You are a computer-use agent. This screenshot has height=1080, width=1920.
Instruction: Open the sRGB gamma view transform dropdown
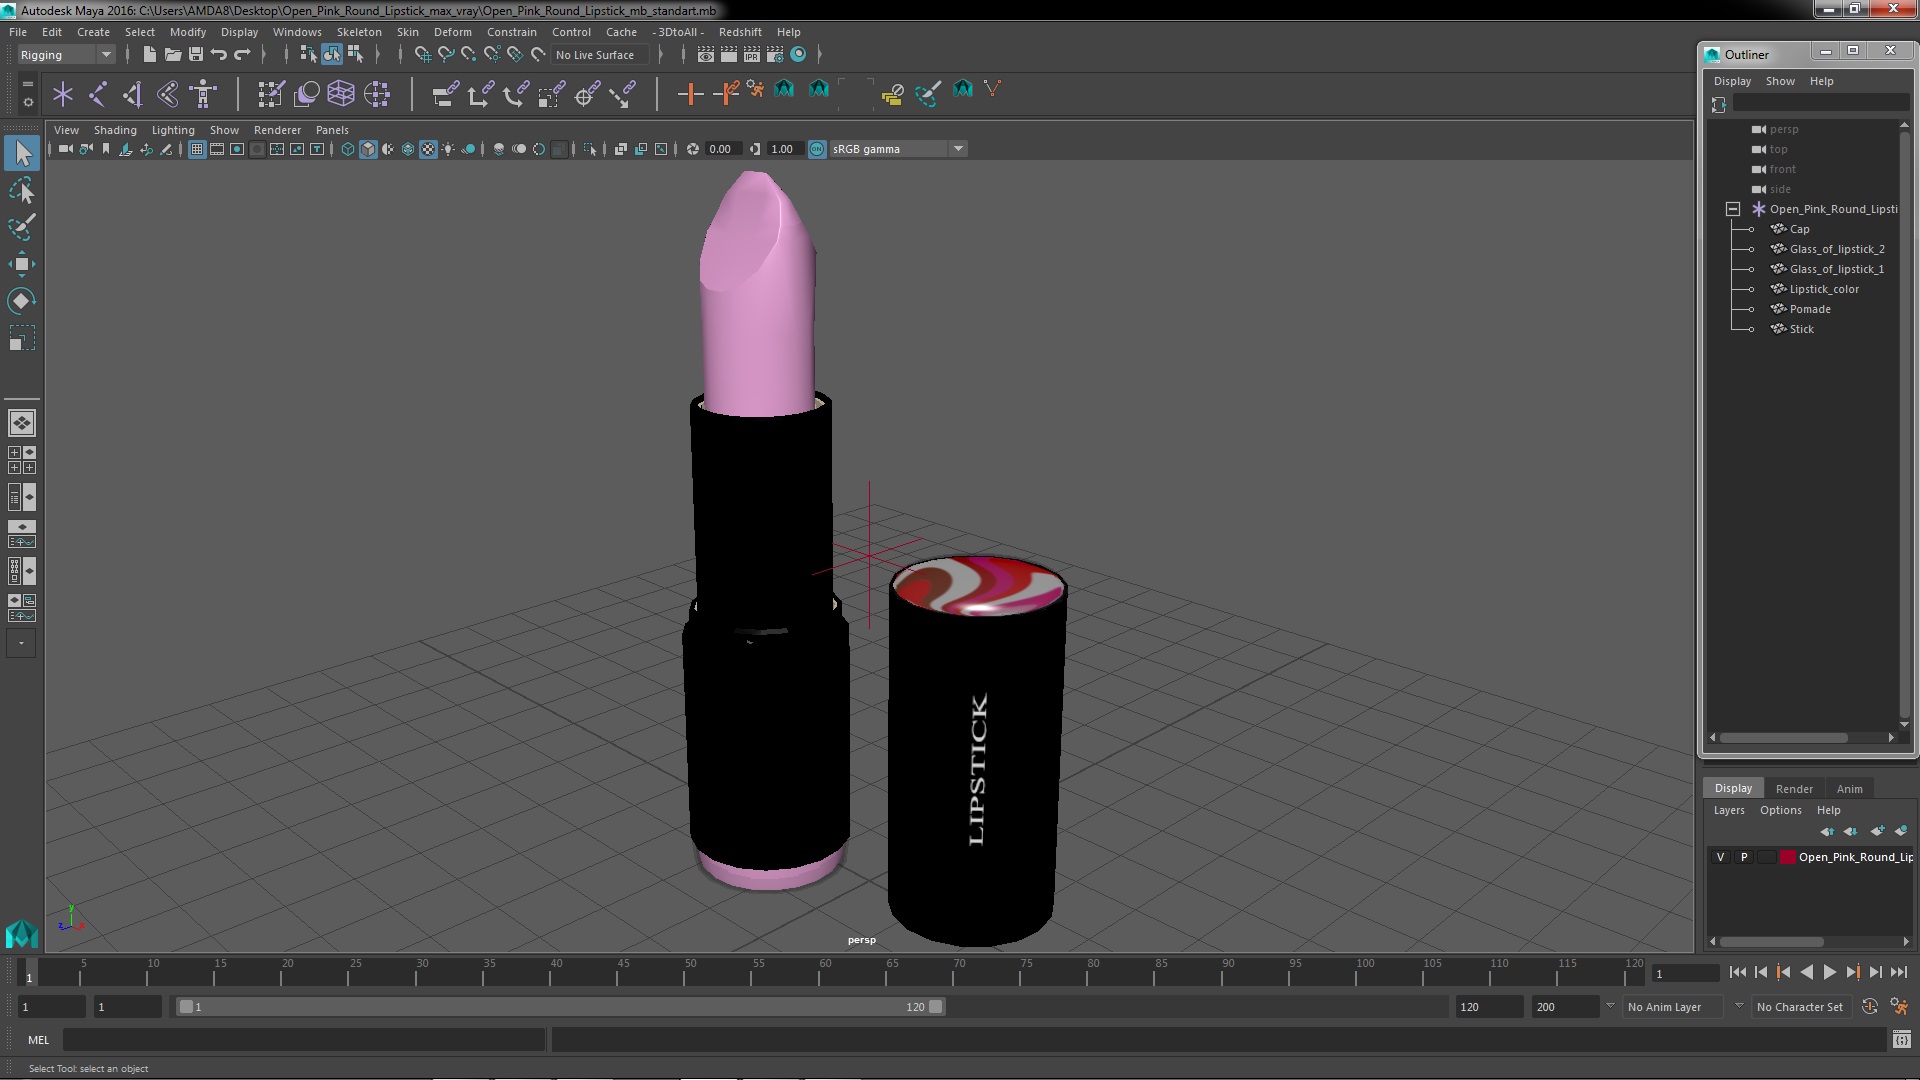(898, 149)
